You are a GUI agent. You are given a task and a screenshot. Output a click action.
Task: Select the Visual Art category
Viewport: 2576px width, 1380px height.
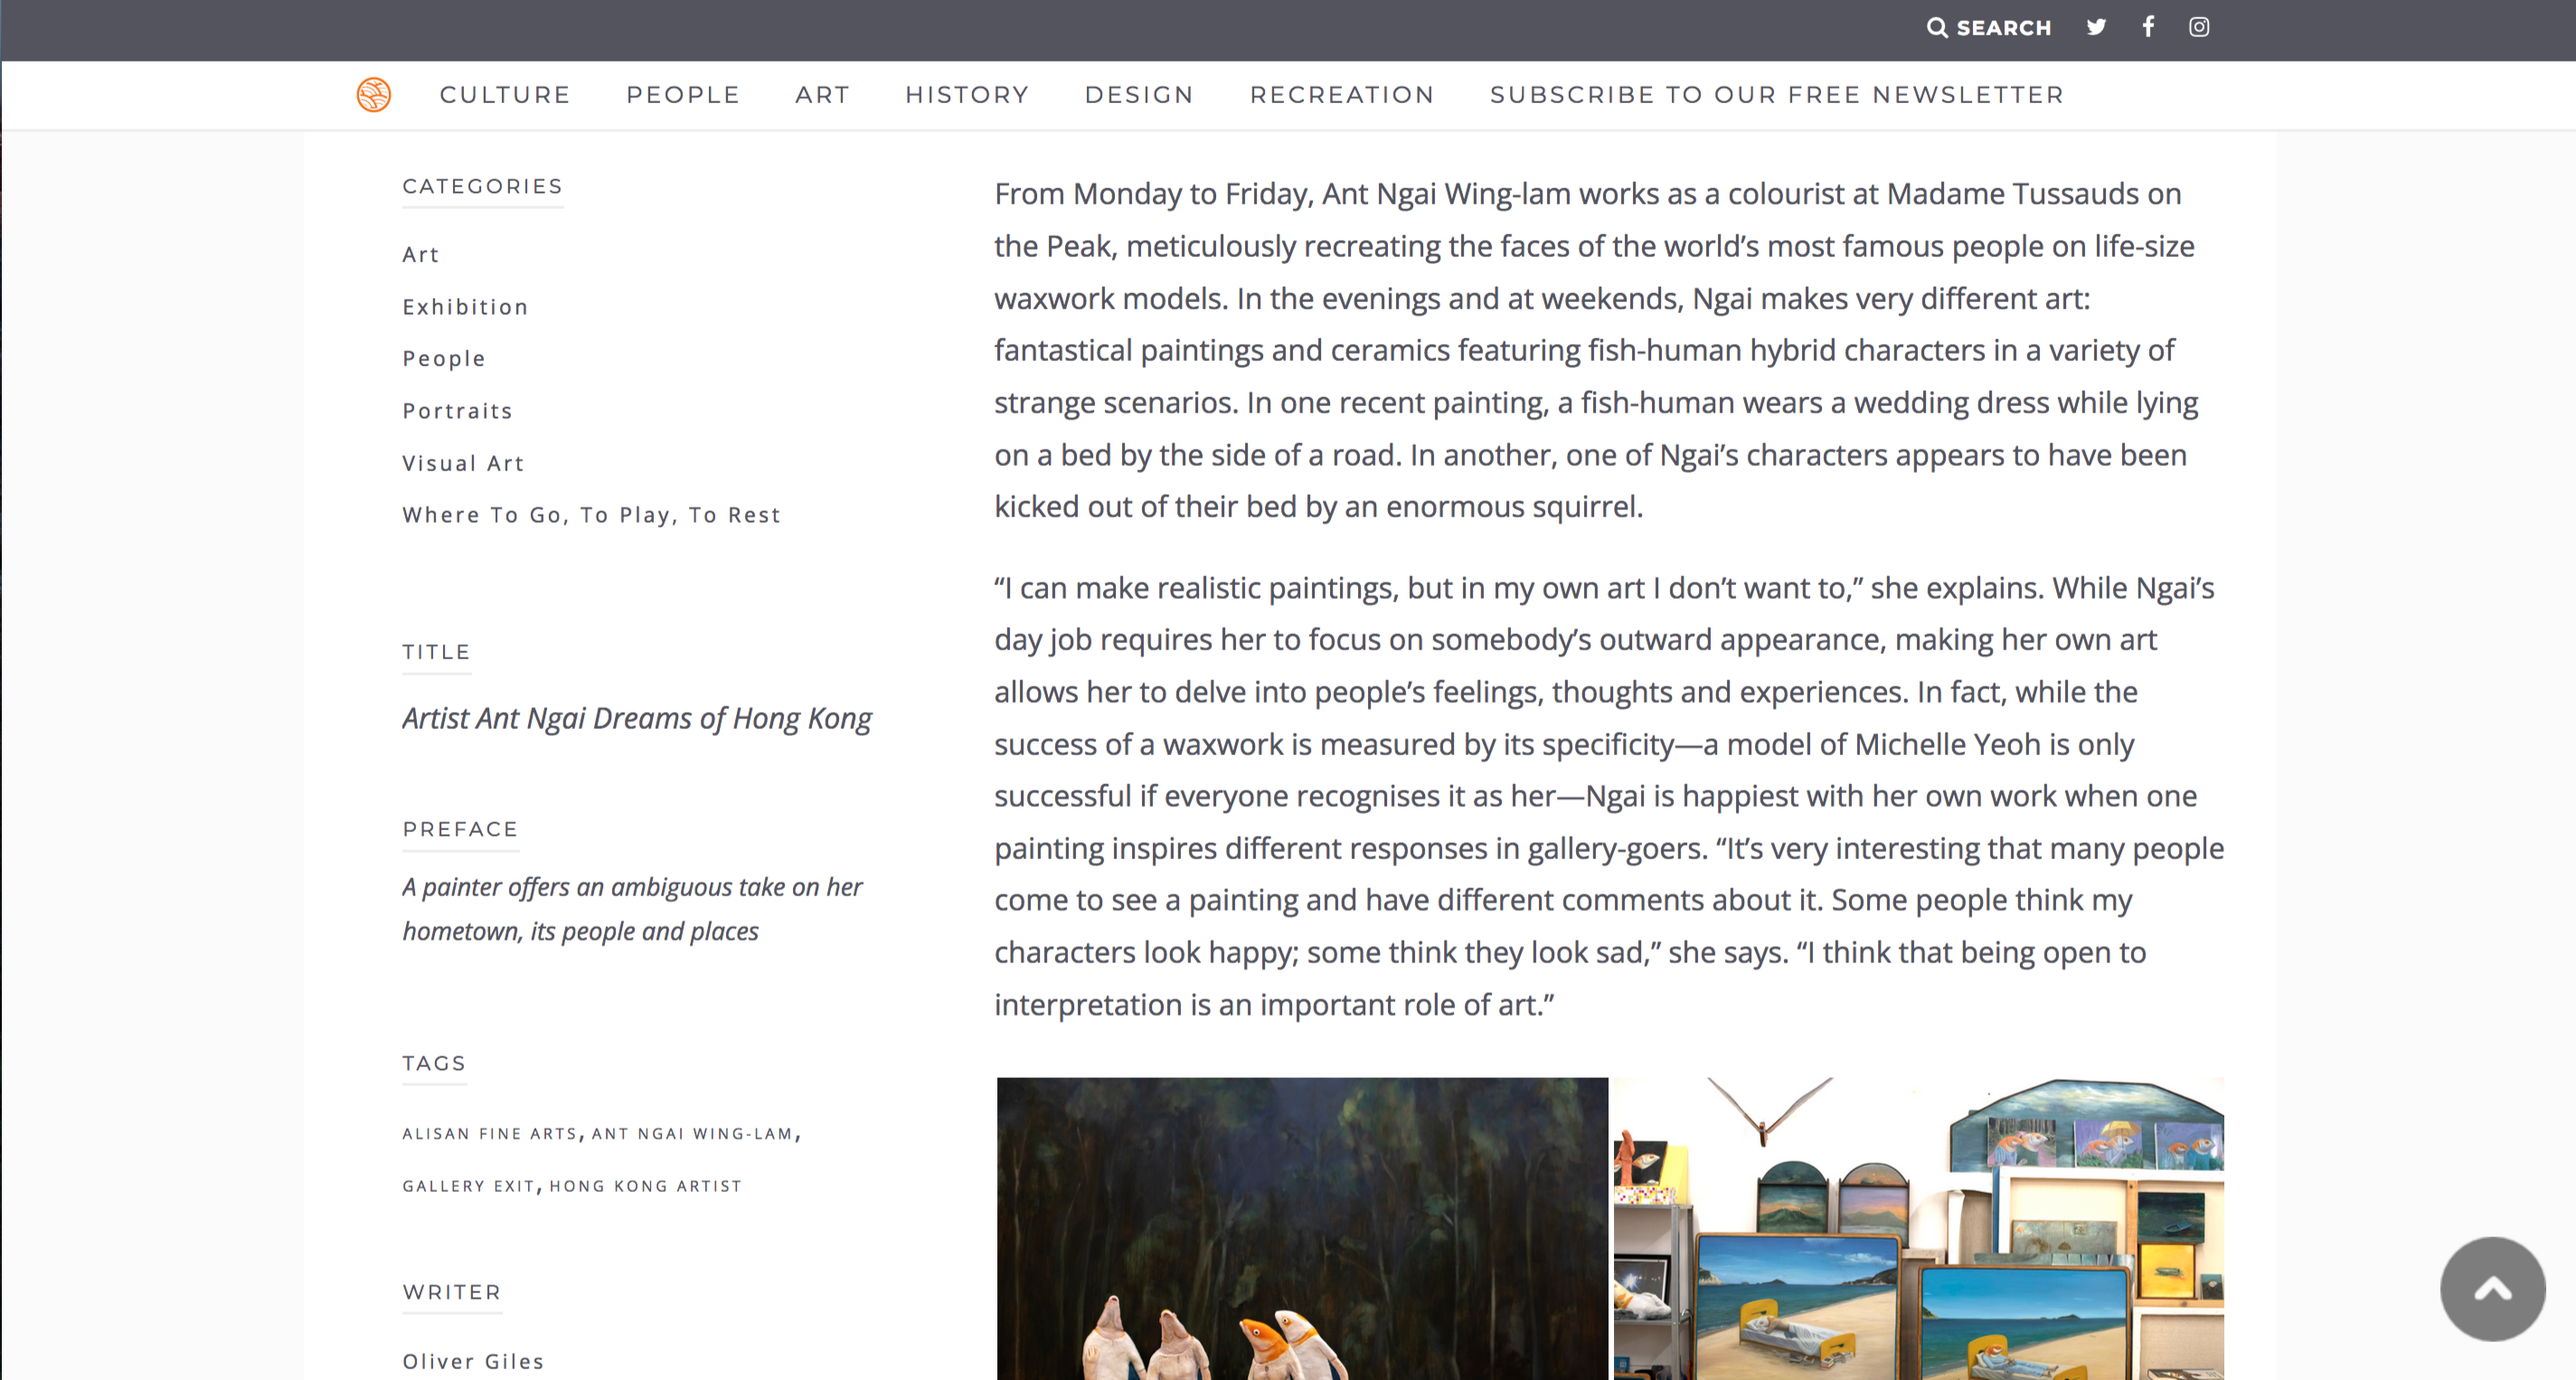click(x=463, y=463)
